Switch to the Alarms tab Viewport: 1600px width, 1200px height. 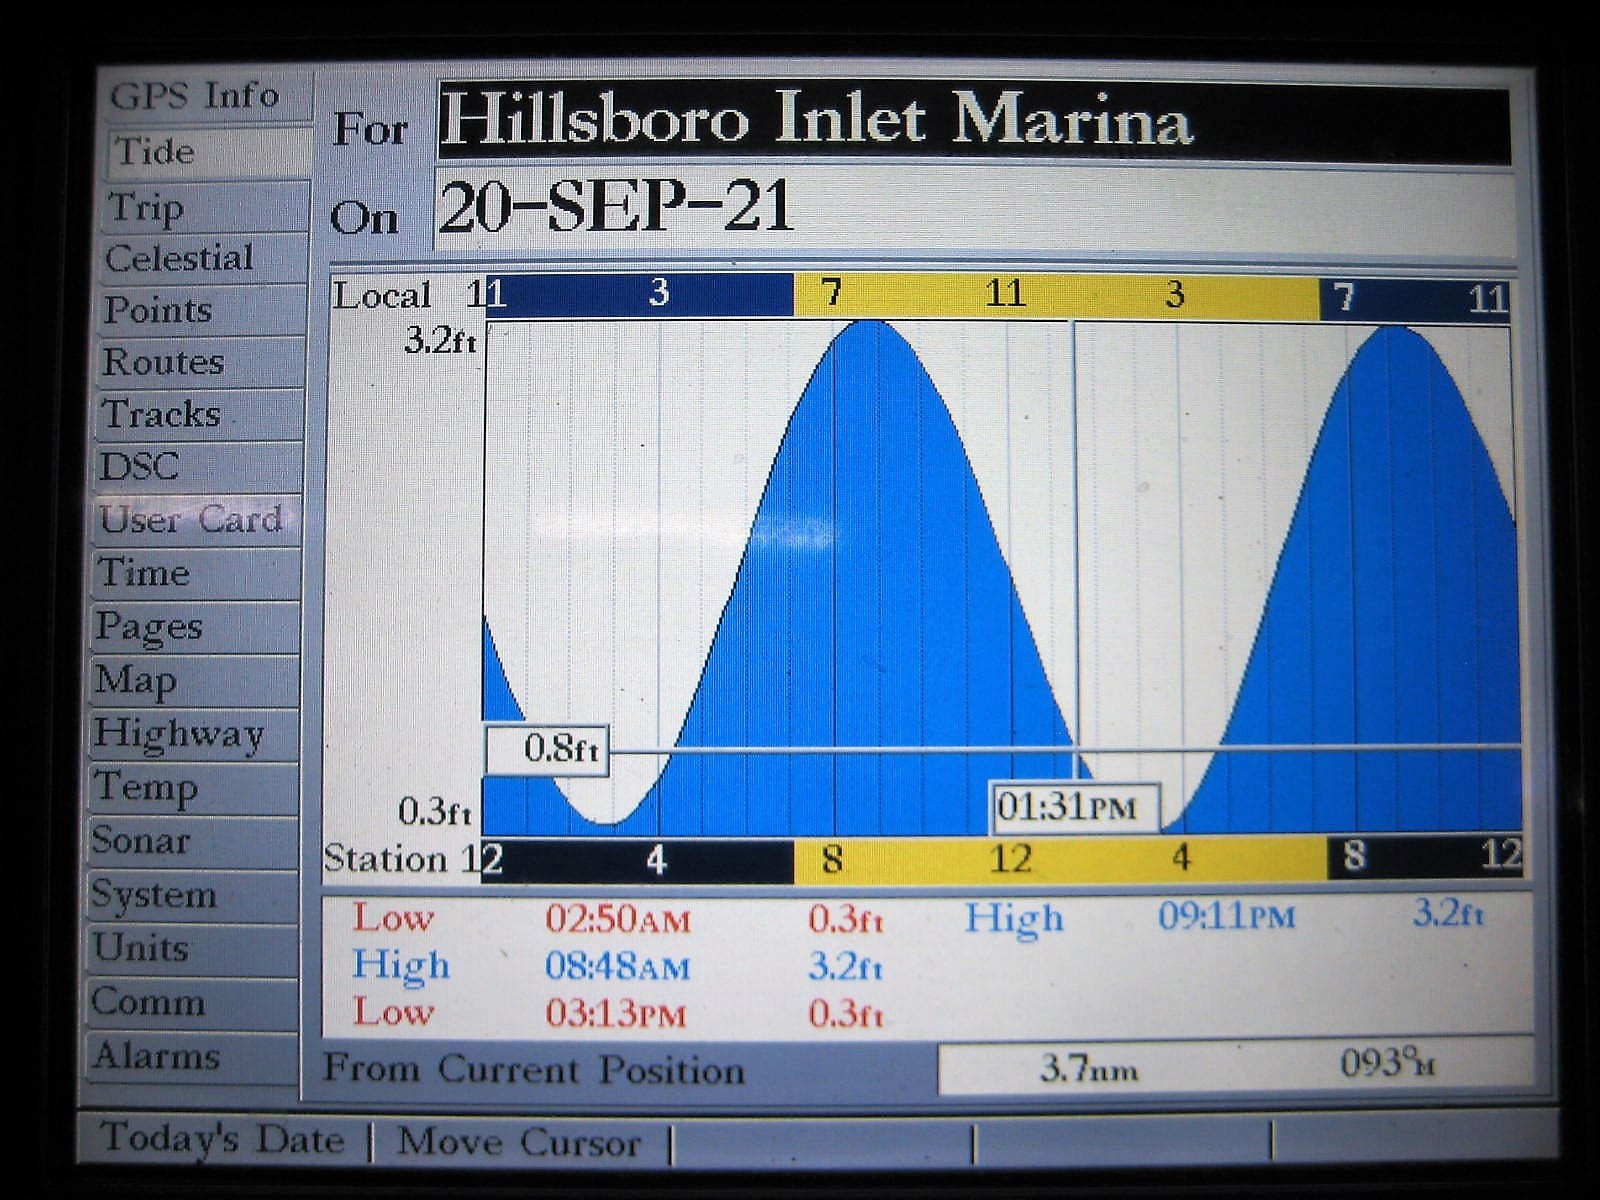click(x=193, y=1057)
